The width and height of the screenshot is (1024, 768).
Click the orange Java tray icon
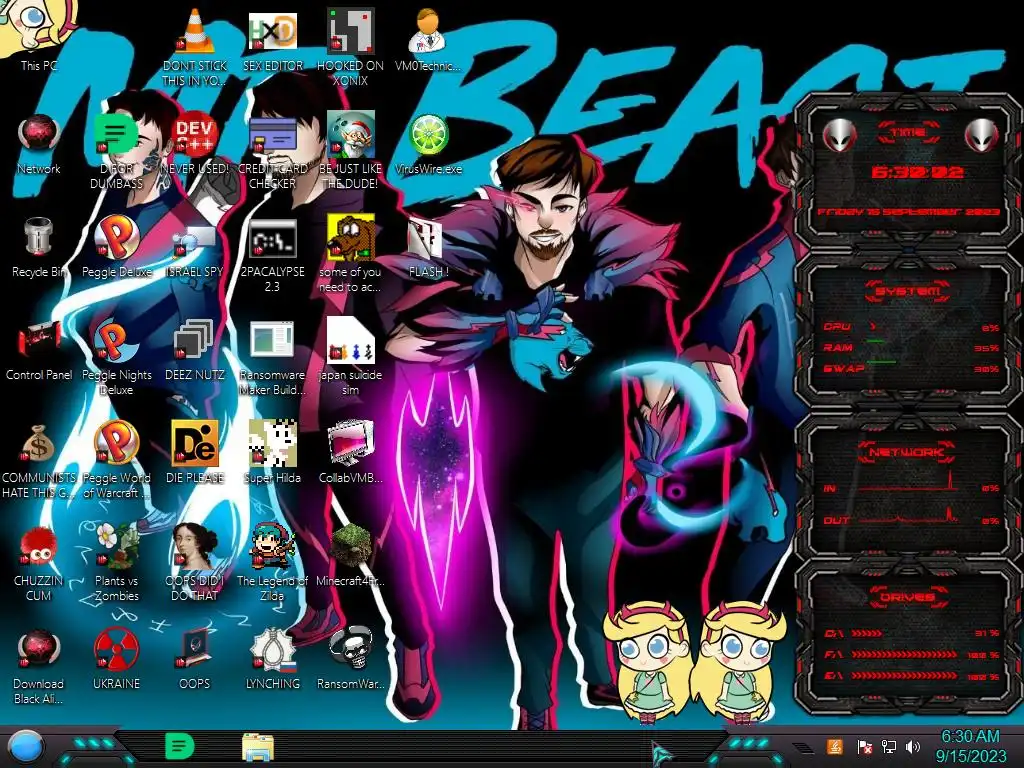click(835, 746)
